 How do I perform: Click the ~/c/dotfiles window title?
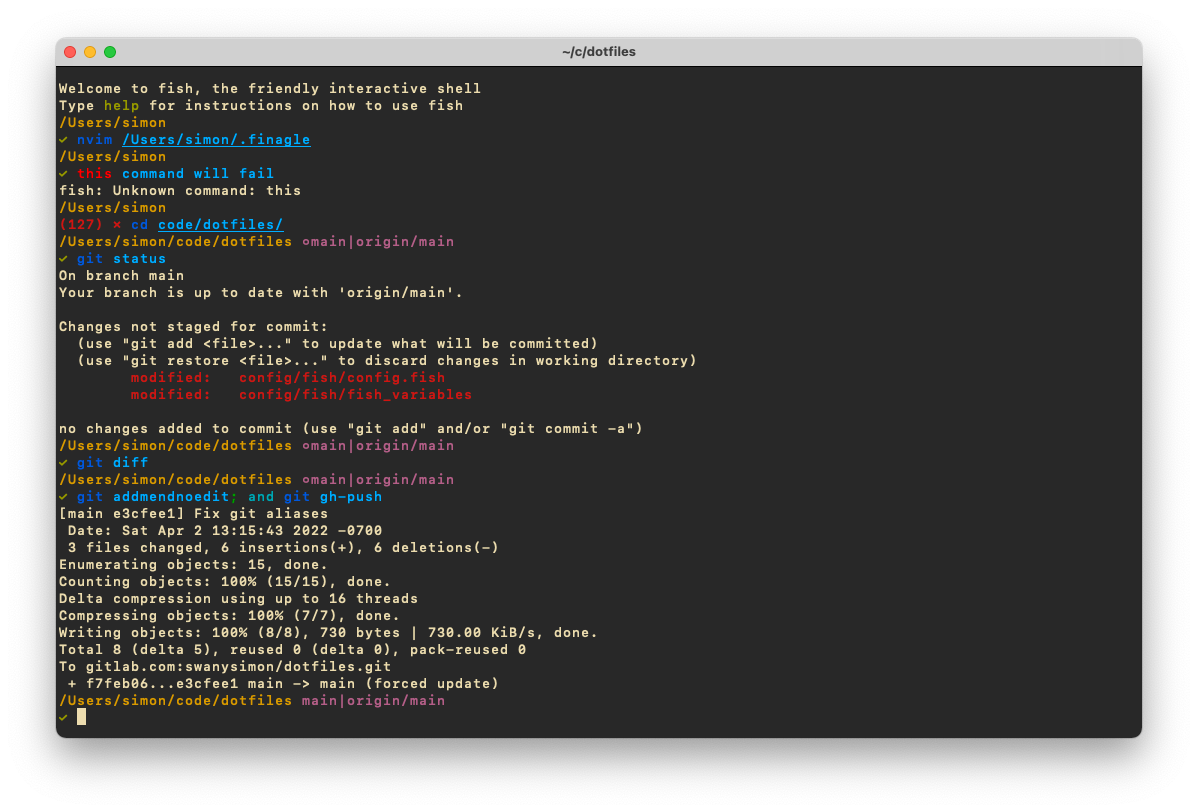coord(599,51)
